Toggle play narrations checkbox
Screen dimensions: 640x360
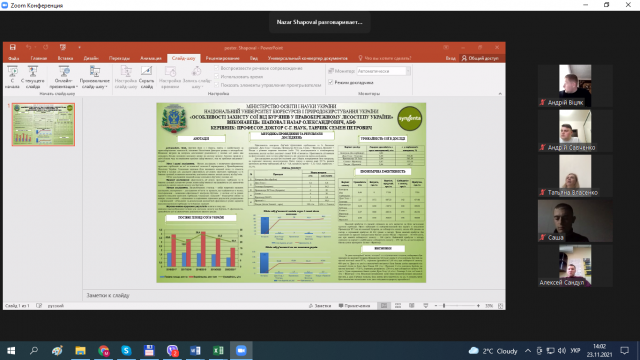coord(216,68)
